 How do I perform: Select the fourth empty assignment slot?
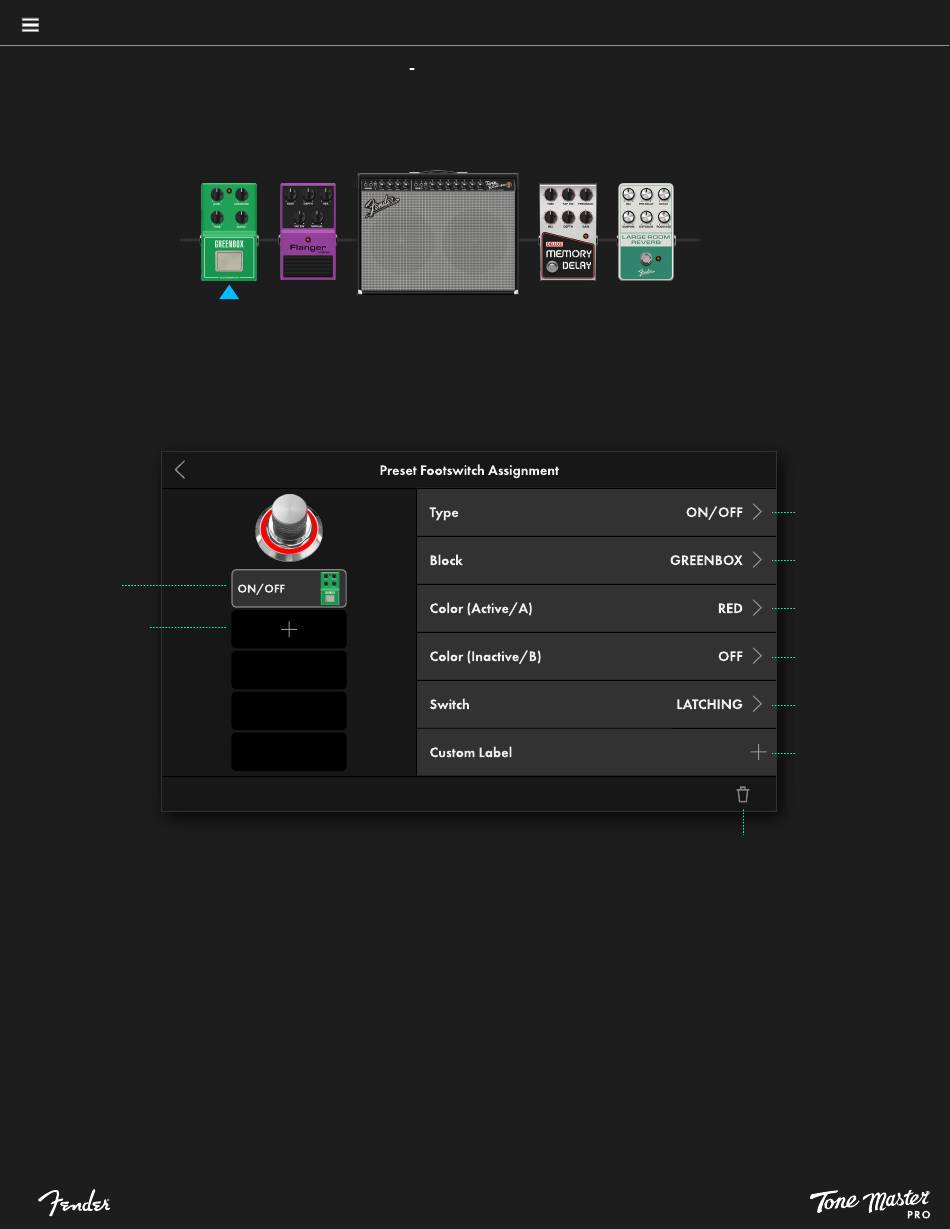coord(289,711)
